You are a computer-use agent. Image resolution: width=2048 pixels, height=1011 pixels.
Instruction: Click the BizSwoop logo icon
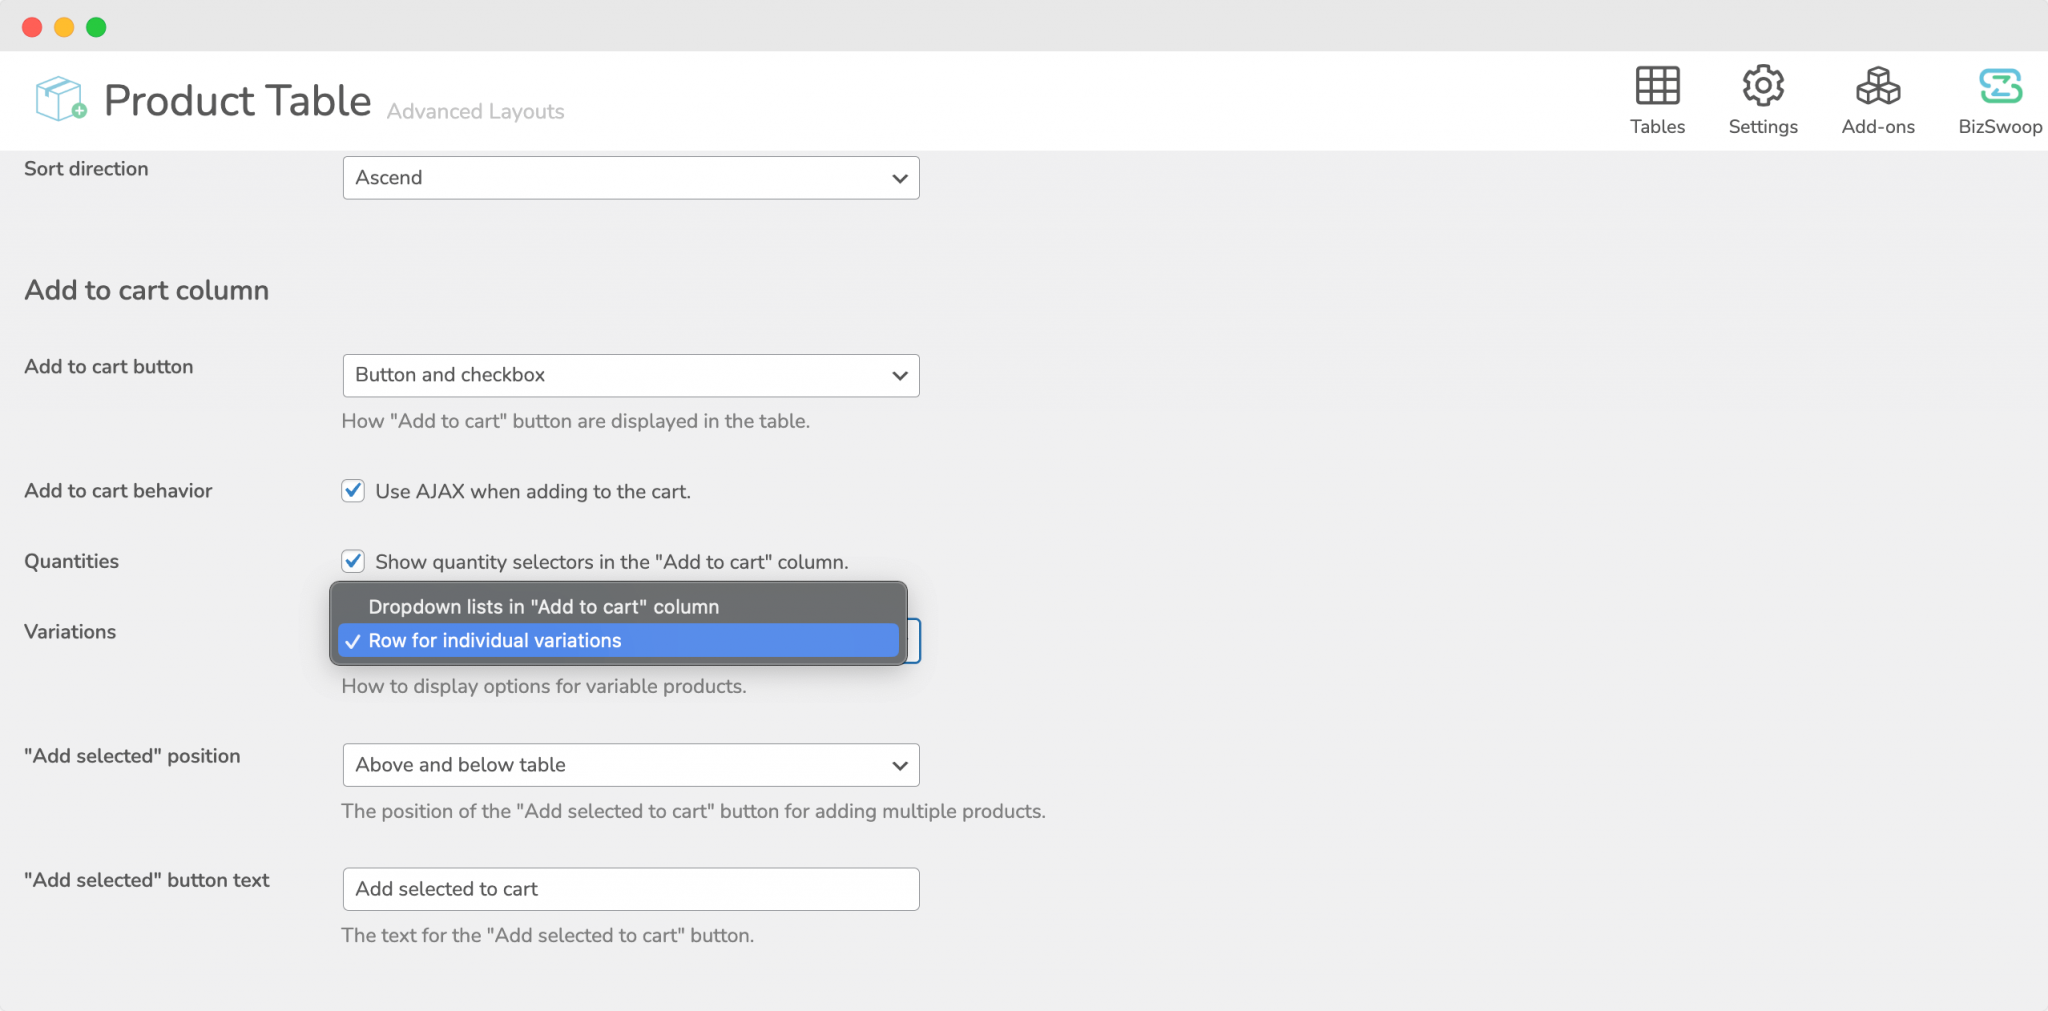tap(1997, 86)
